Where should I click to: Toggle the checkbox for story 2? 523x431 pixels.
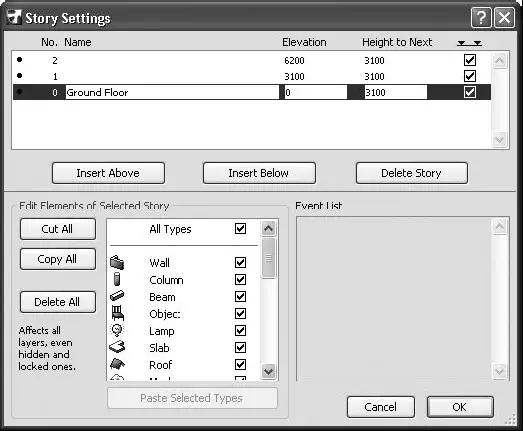click(470, 60)
